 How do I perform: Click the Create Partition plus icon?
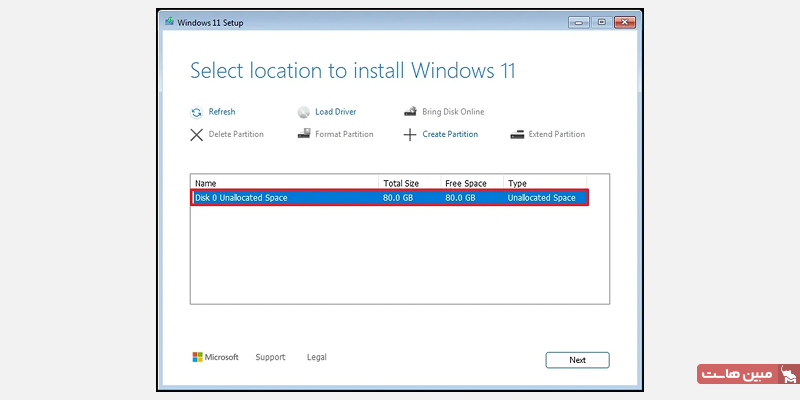[x=410, y=135]
